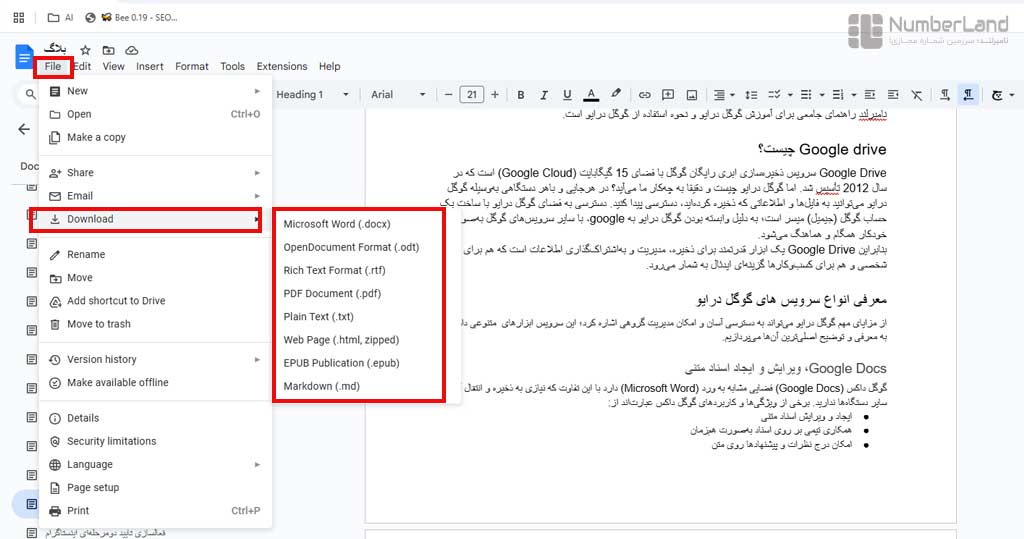Image resolution: width=1024 pixels, height=539 pixels.
Task: Open the text color picker
Action: click(x=590, y=95)
